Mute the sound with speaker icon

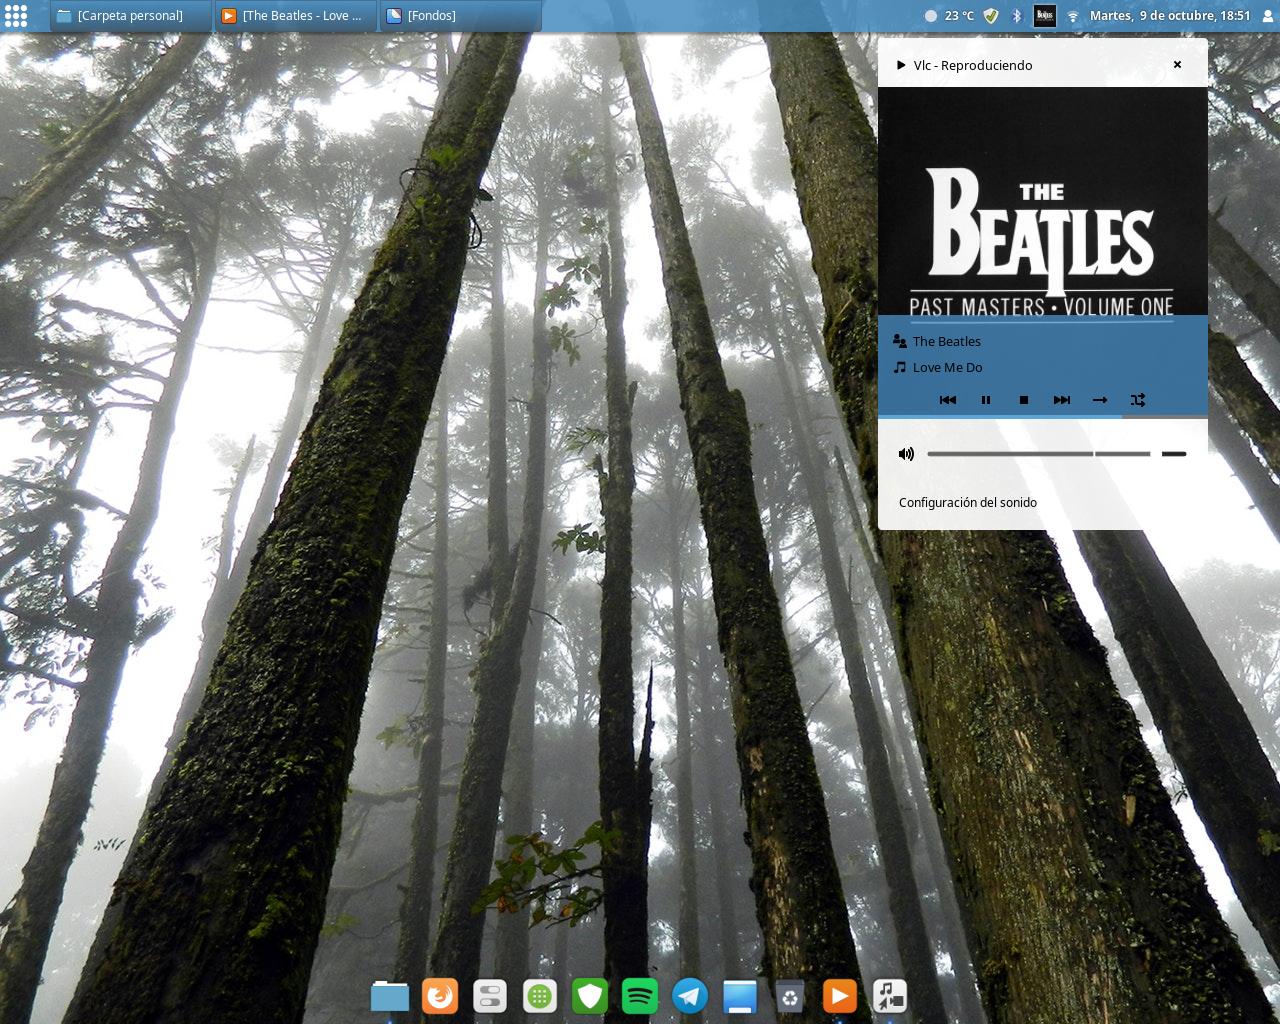click(x=906, y=454)
